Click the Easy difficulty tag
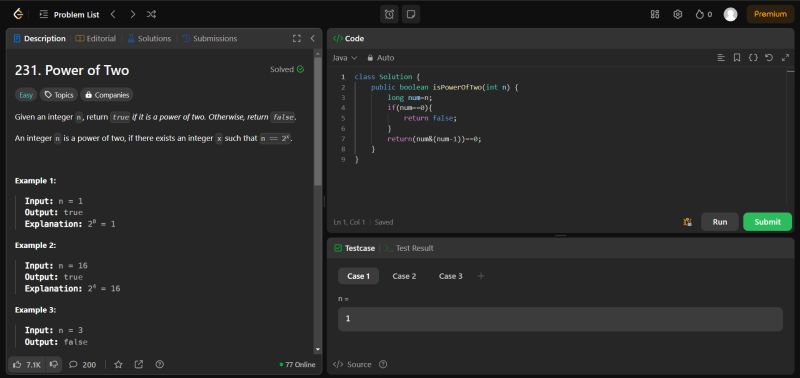The height and width of the screenshot is (378, 800). 26,95
